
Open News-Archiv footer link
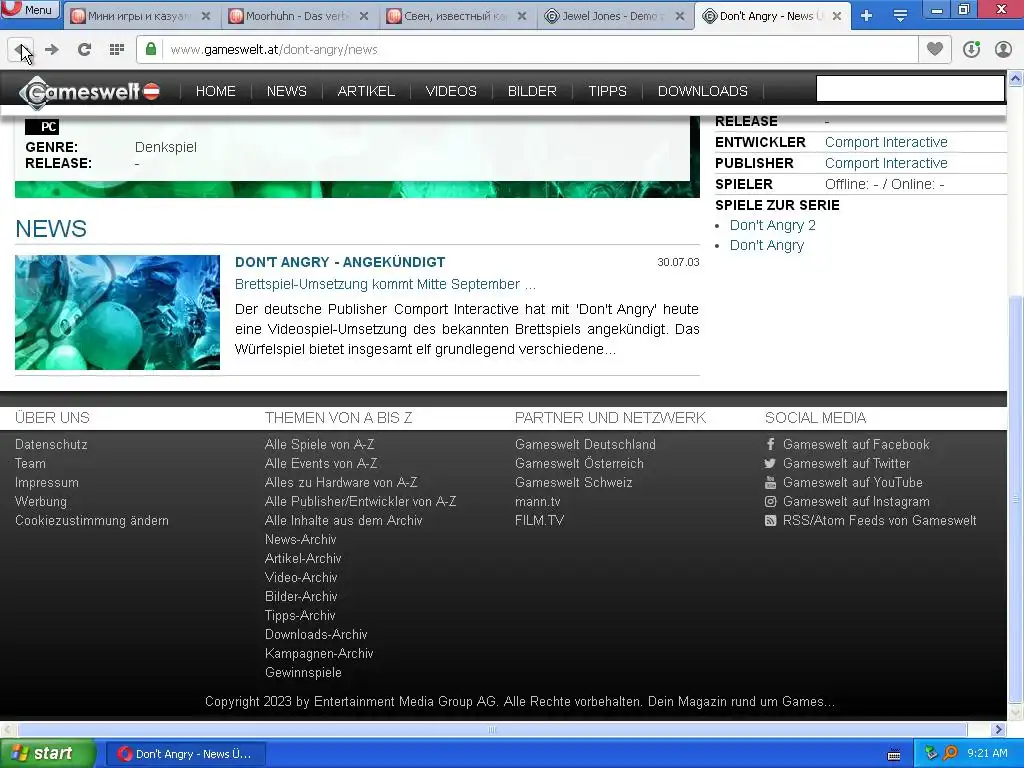click(x=300, y=539)
